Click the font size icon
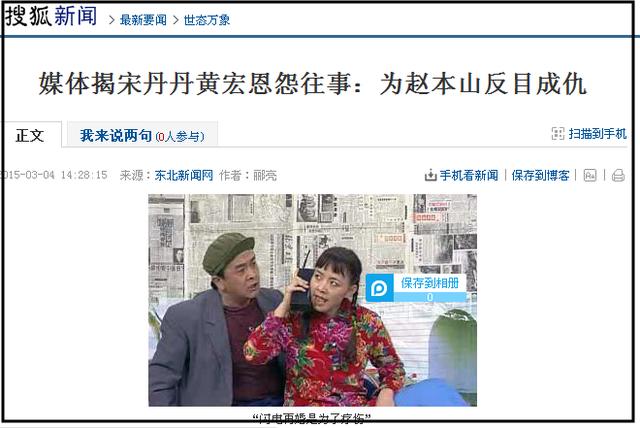Viewport: 640px width, 428px height. tap(590, 175)
